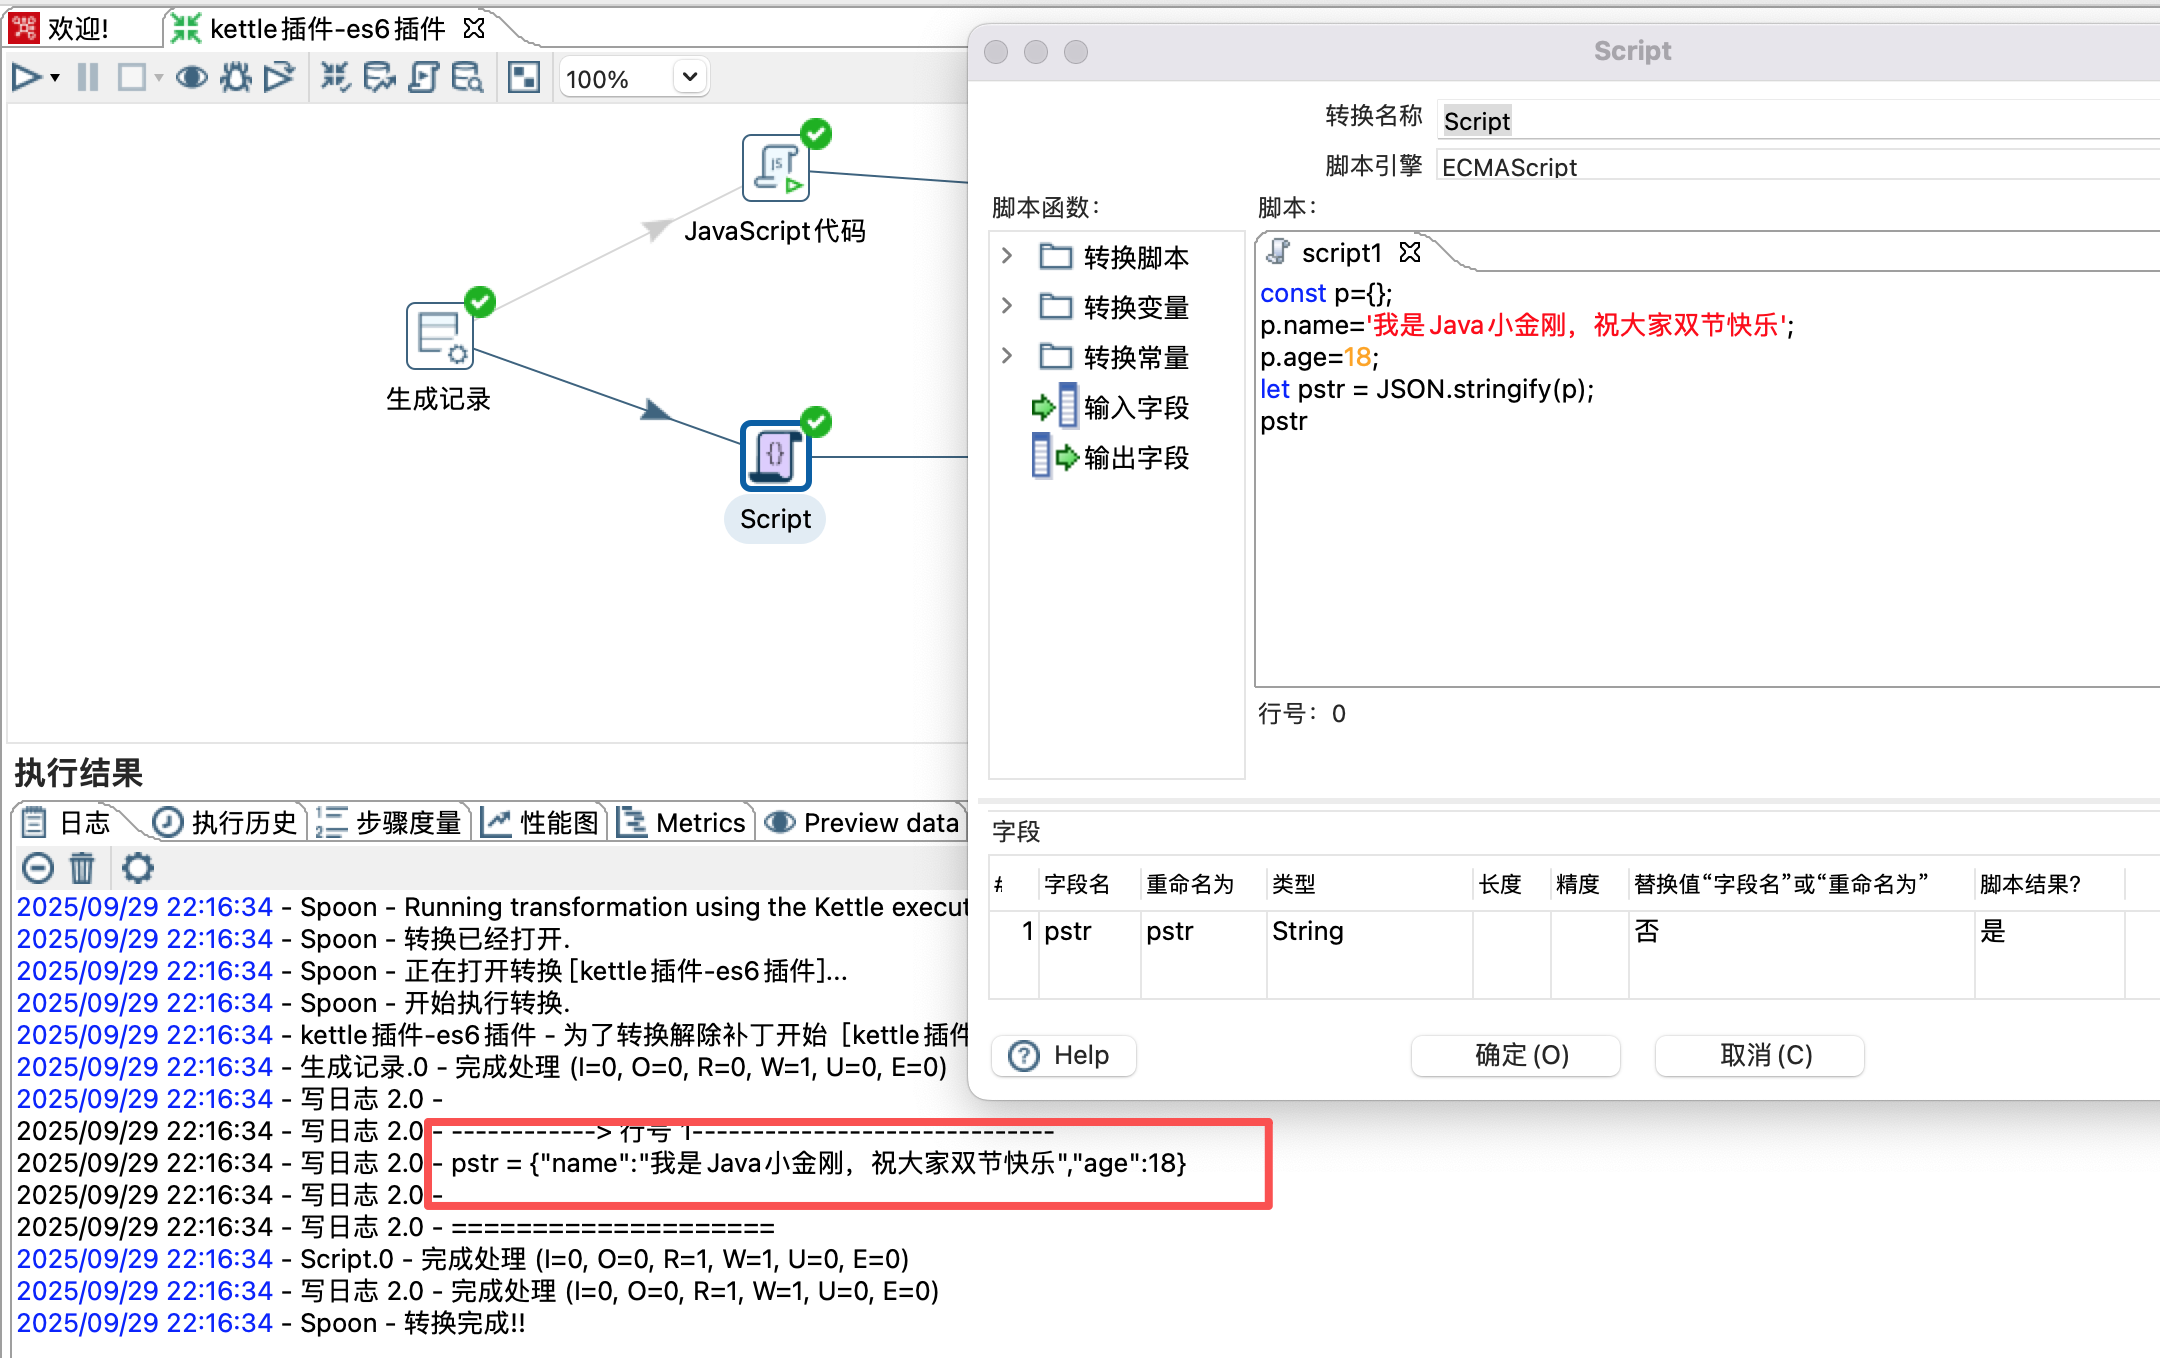Clear the log with trash icon

pyautogui.click(x=82, y=867)
